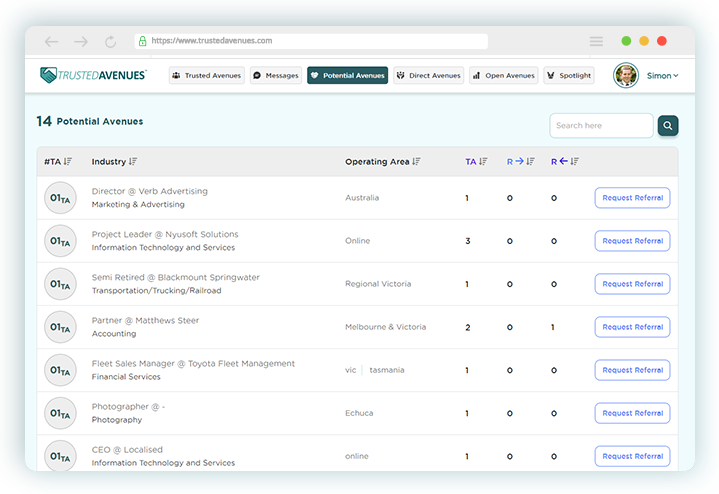Click 'Melbourne & Victoria' operating area
Viewport: 719px width, 494px height.
pos(386,327)
